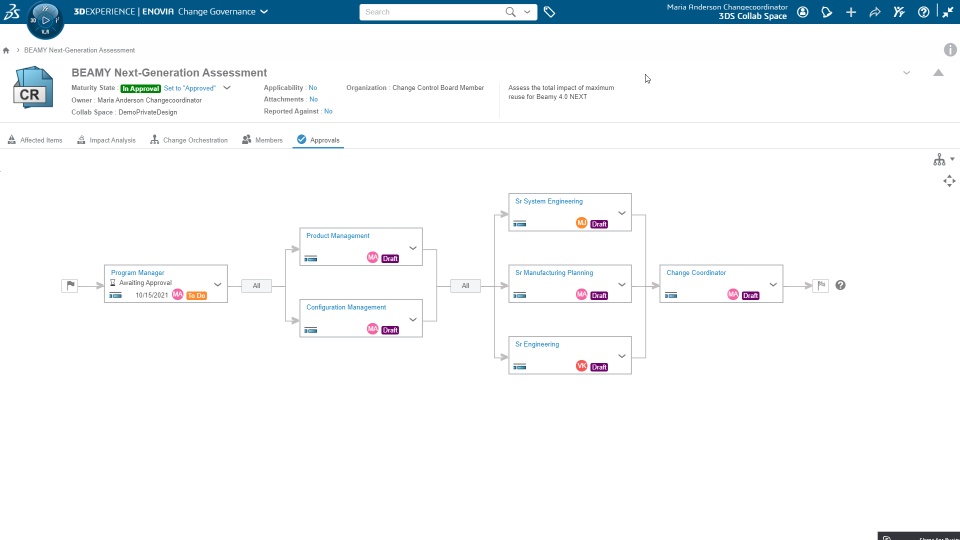The image size is (960, 540).
Task: Click the route start flag icon
Action: 70,285
